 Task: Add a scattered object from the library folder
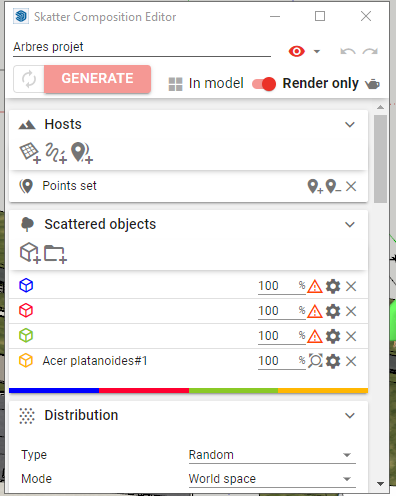[55, 254]
